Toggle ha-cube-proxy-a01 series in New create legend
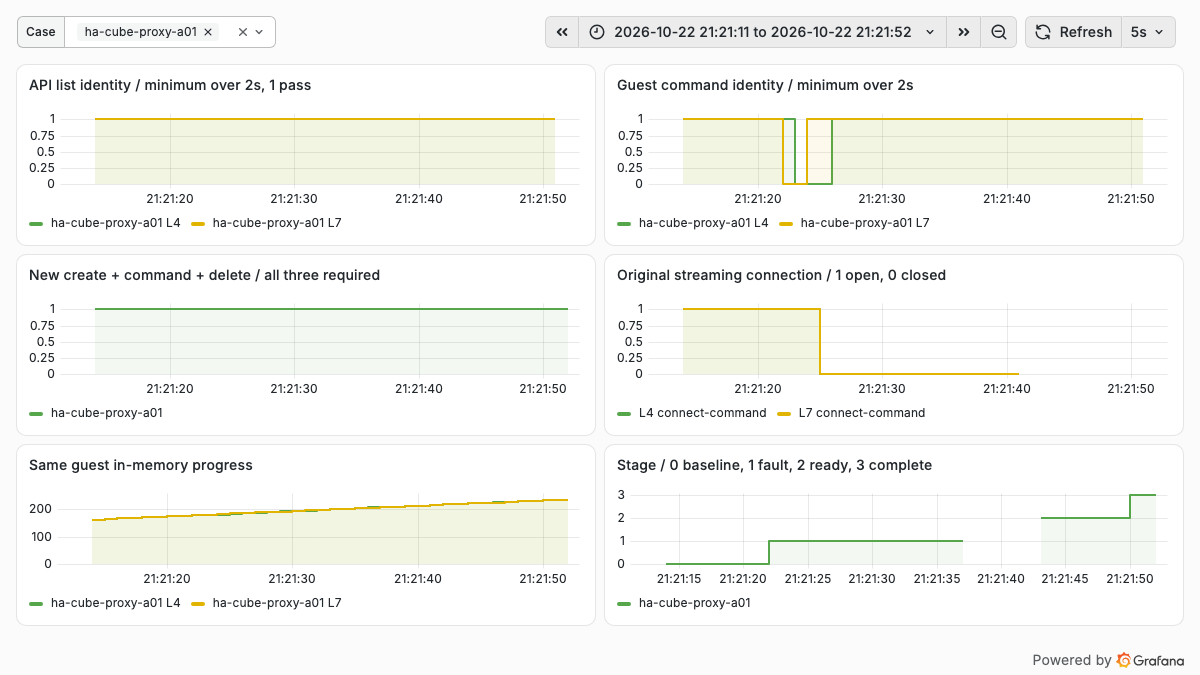 coord(107,413)
